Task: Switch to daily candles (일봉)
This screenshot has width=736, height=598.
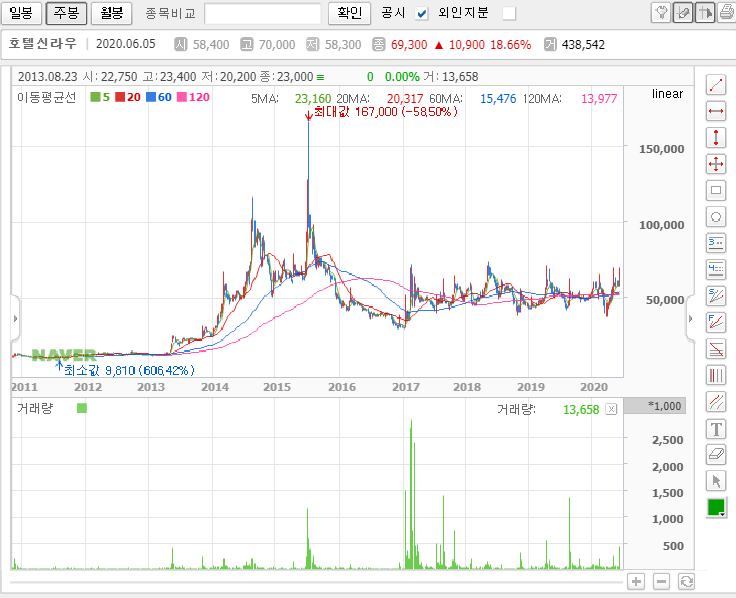Action: (x=21, y=13)
